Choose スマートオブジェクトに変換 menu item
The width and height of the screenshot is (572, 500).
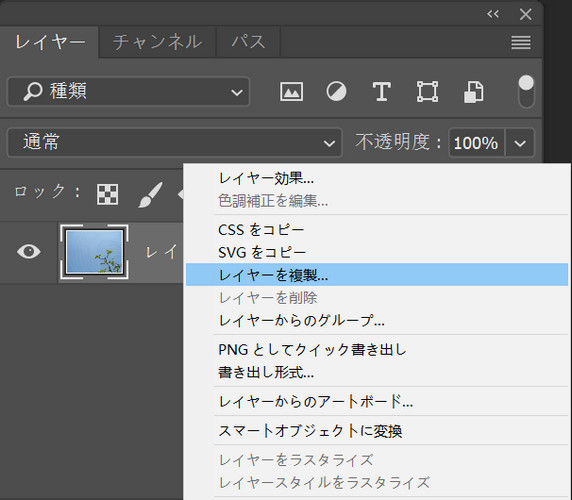tap(377, 431)
